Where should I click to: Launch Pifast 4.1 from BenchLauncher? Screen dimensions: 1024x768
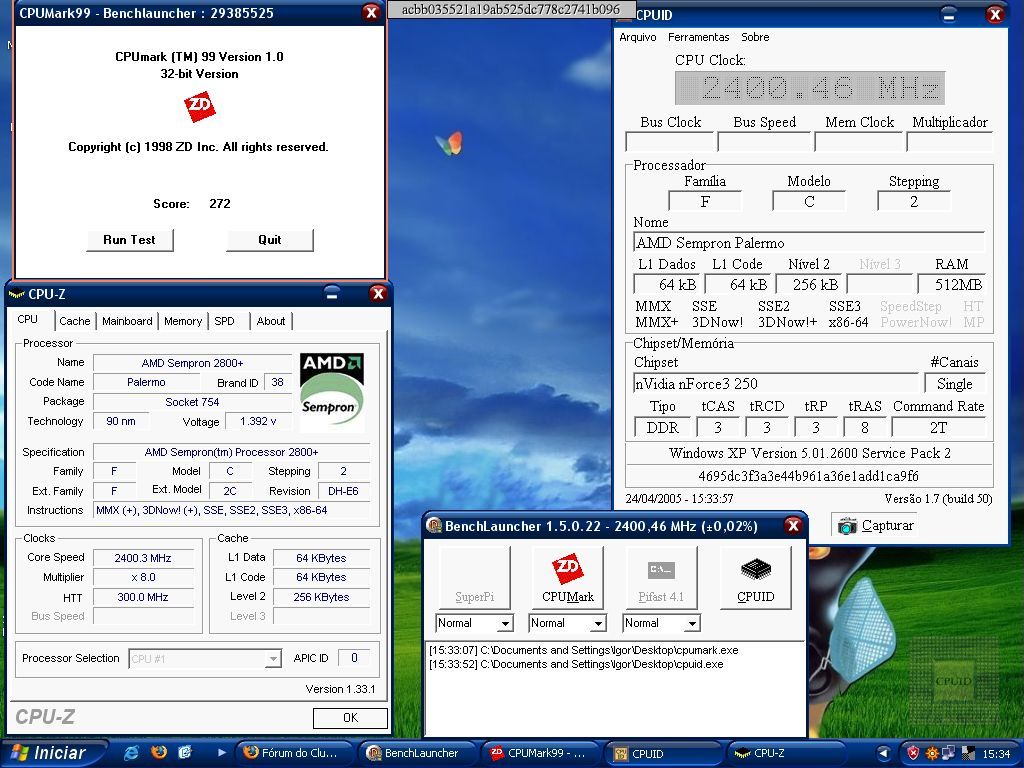coord(661,578)
